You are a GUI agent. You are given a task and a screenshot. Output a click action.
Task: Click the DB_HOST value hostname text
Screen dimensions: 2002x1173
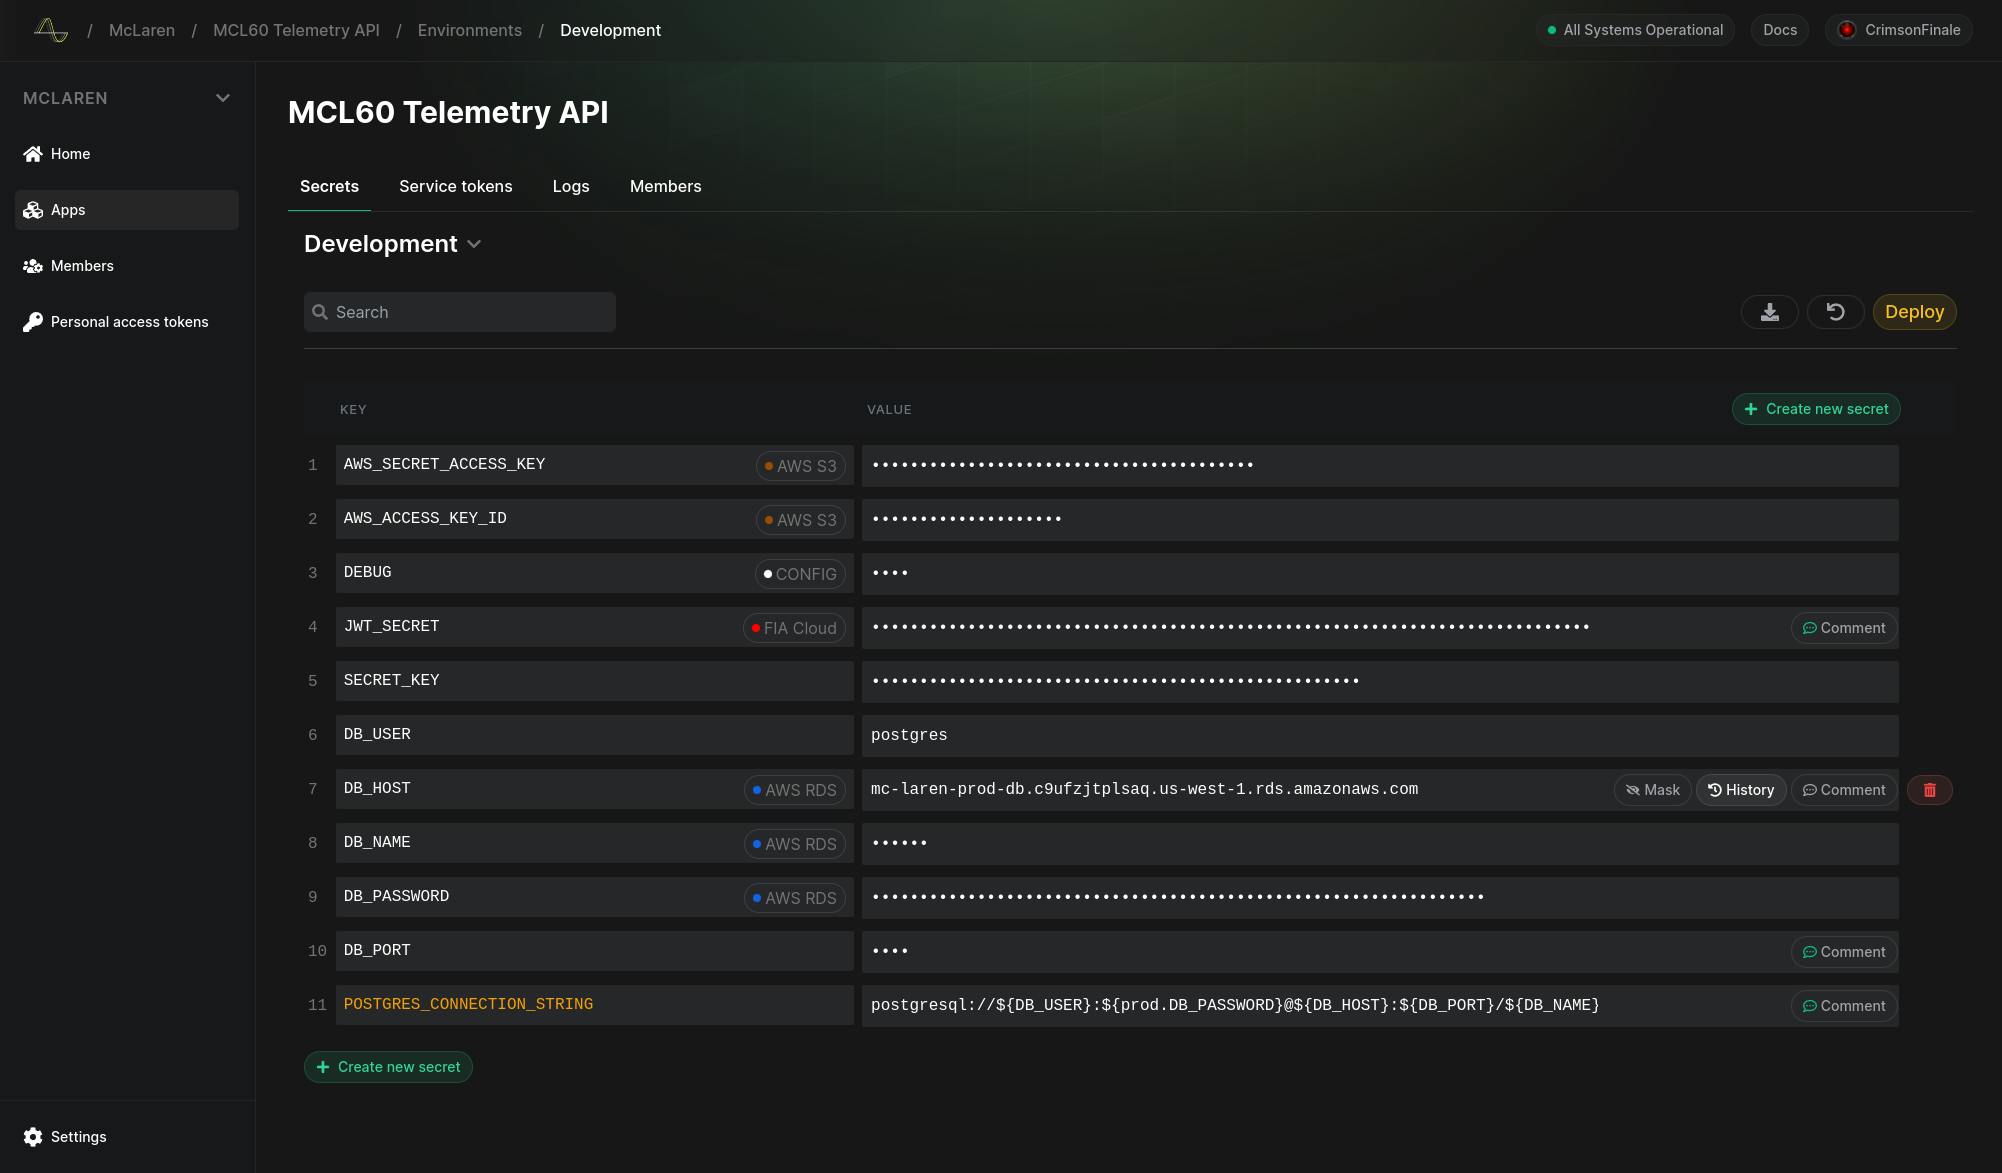click(1144, 789)
